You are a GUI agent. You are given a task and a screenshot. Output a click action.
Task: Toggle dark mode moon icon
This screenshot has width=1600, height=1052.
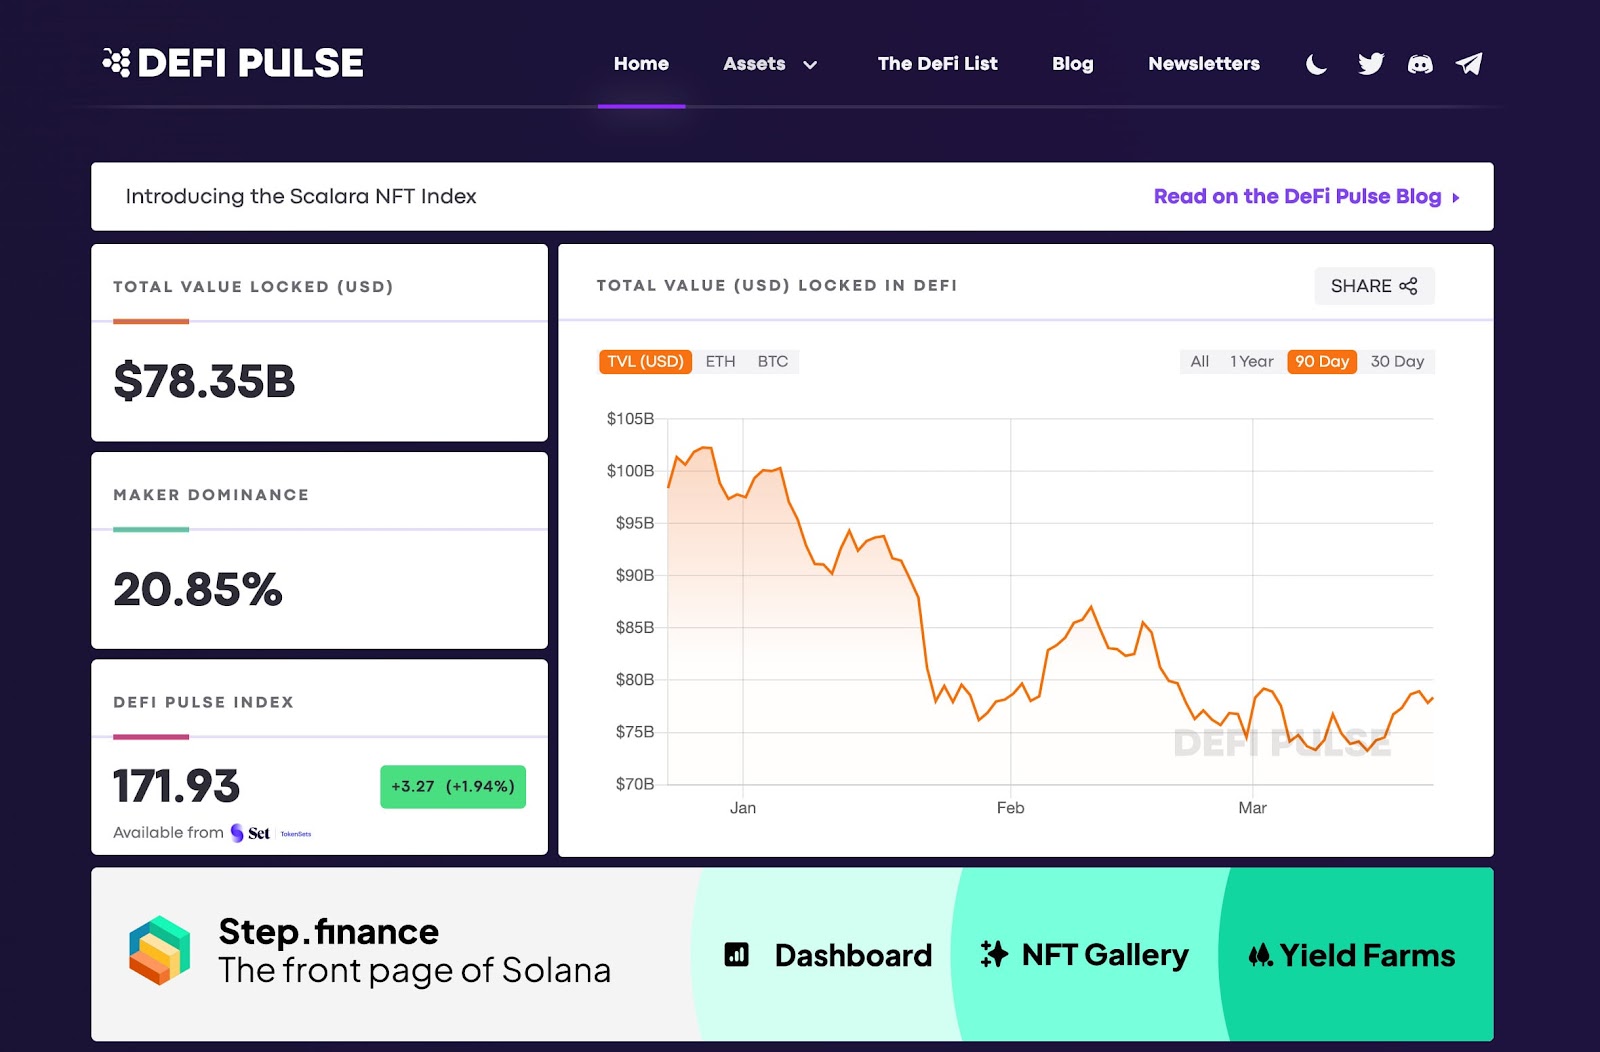[1317, 64]
